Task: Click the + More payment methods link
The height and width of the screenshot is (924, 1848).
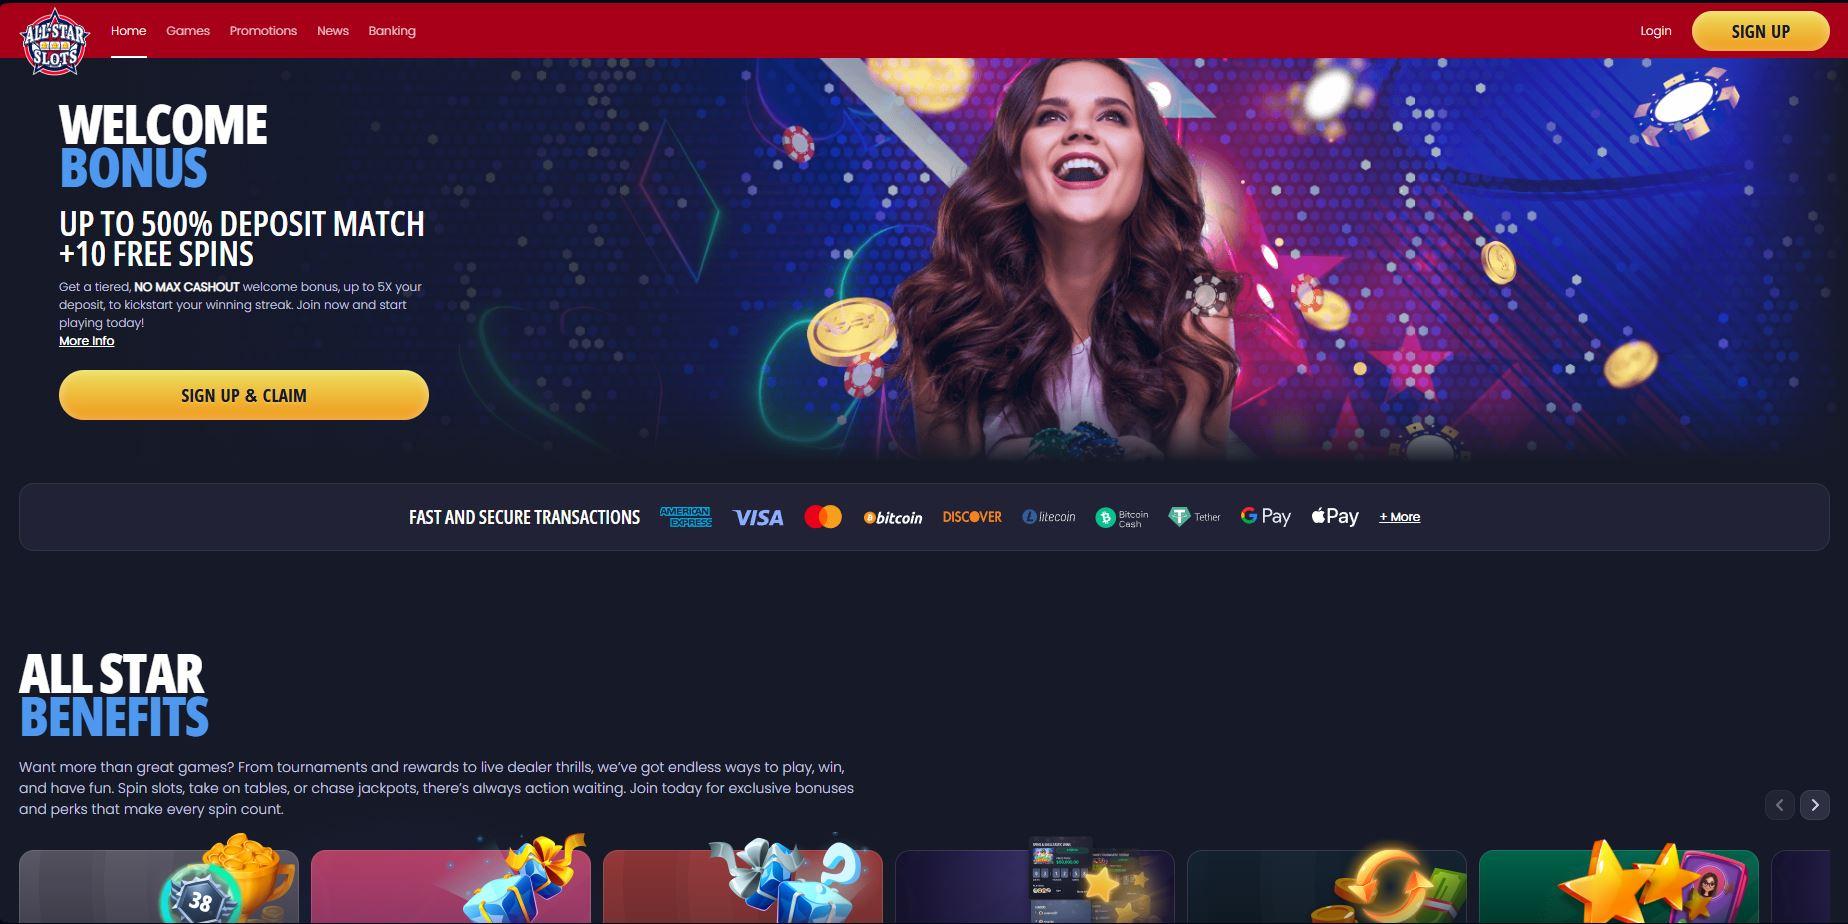Action: pos(1400,517)
